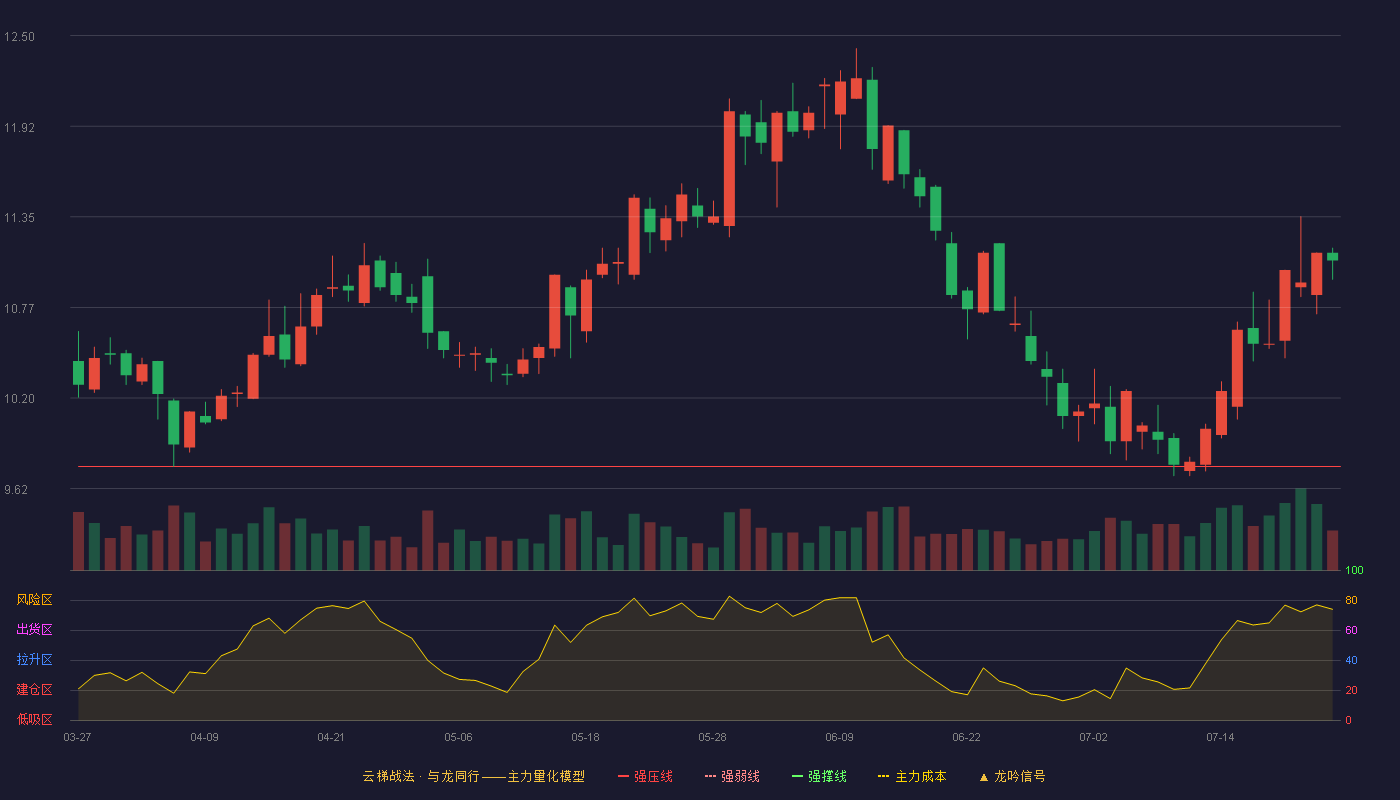Click the orange 80 indicator axis value

pos(1351,601)
